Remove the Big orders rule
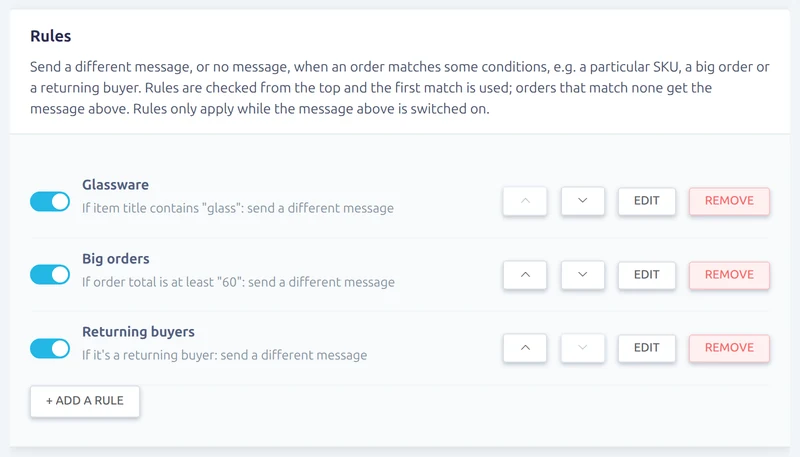The width and height of the screenshot is (800, 457). [729, 275]
